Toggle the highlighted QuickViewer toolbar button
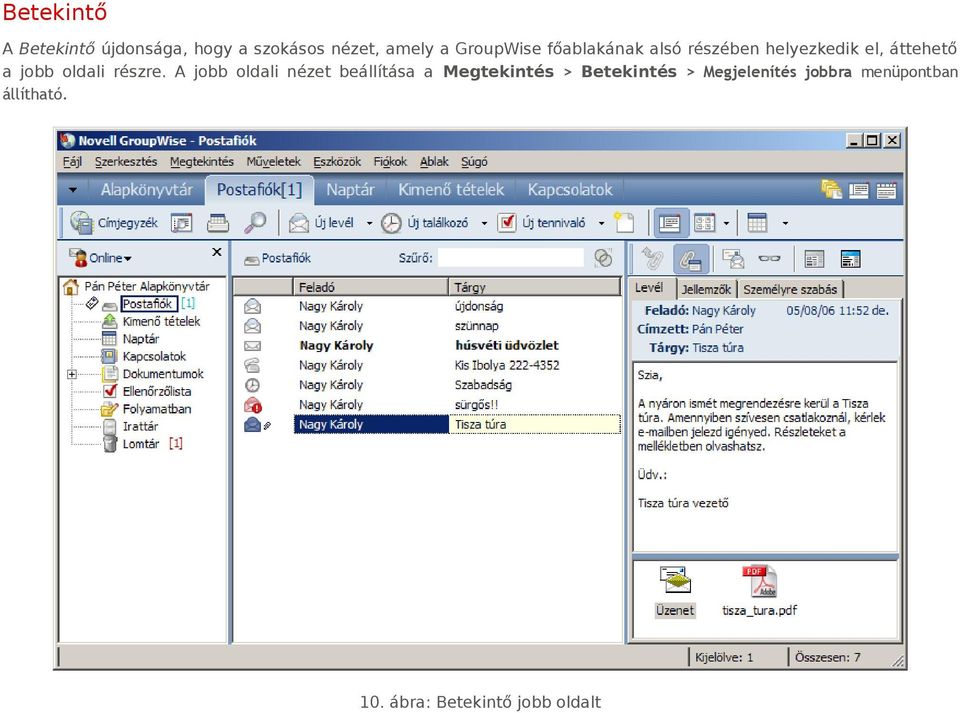960x713 pixels. click(670, 223)
